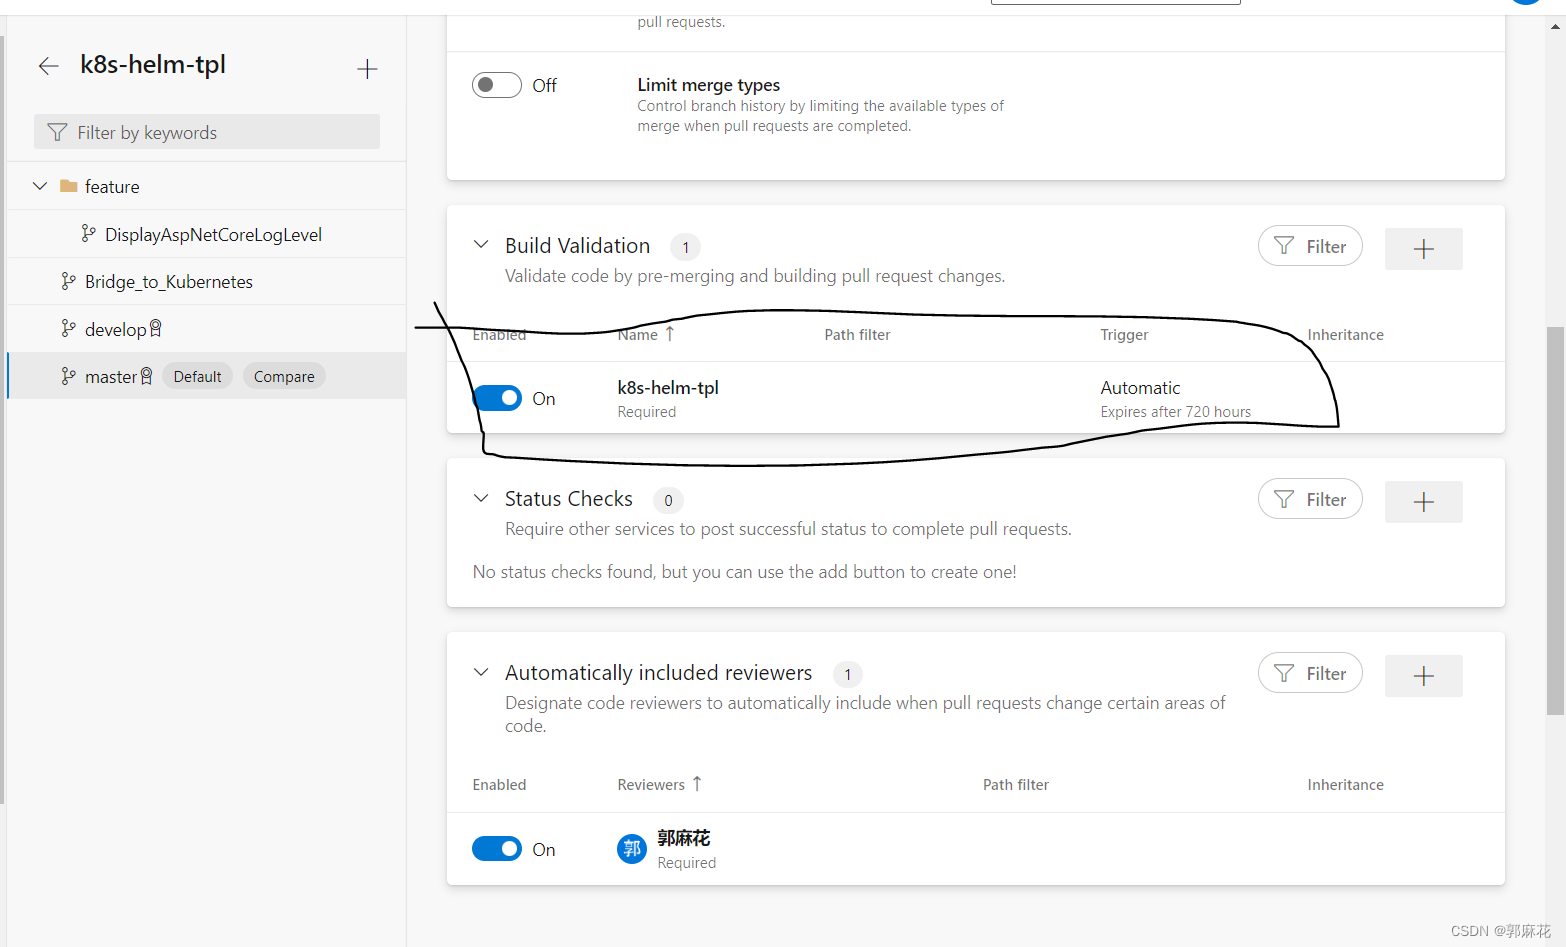Disable the k8s-helm-tpl build validation toggle
Image resolution: width=1566 pixels, height=947 pixels.
tap(496, 397)
